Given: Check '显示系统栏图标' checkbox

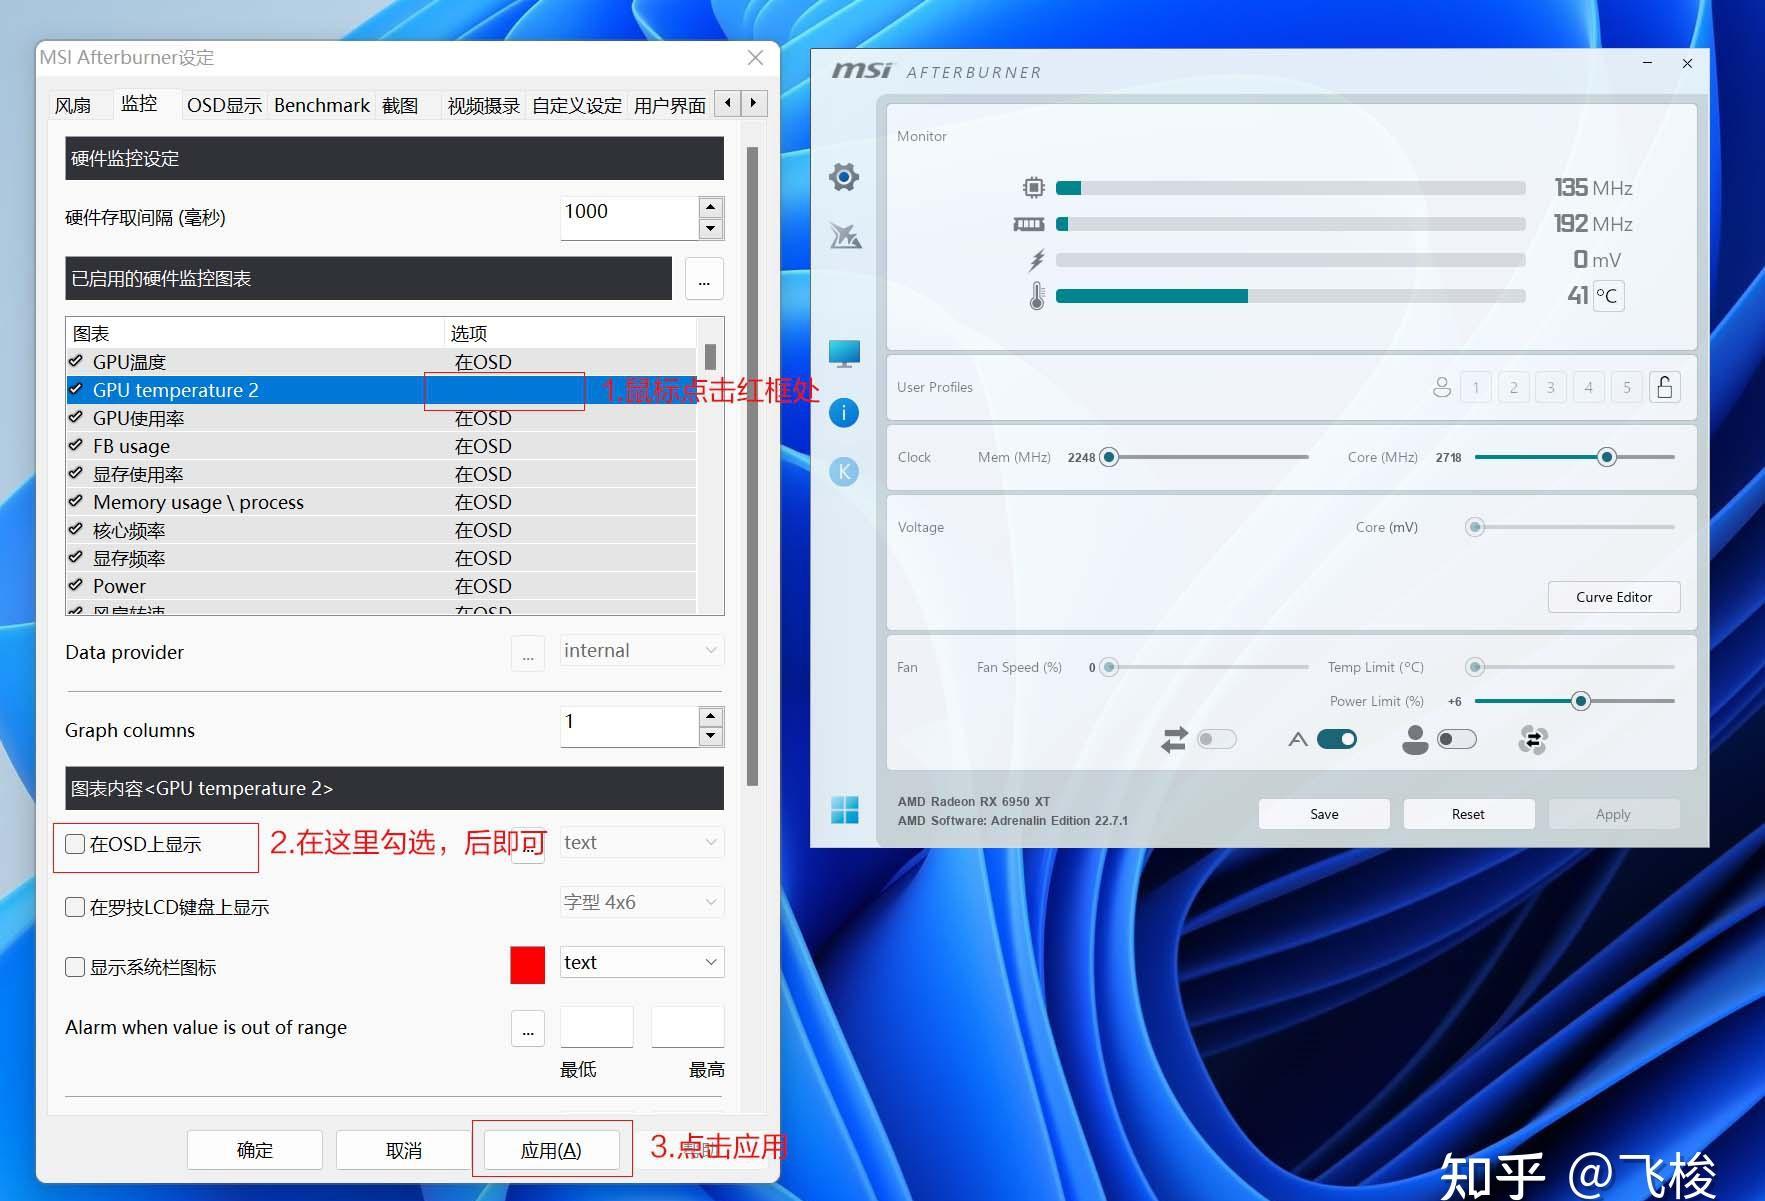Looking at the screenshot, I should (75, 967).
